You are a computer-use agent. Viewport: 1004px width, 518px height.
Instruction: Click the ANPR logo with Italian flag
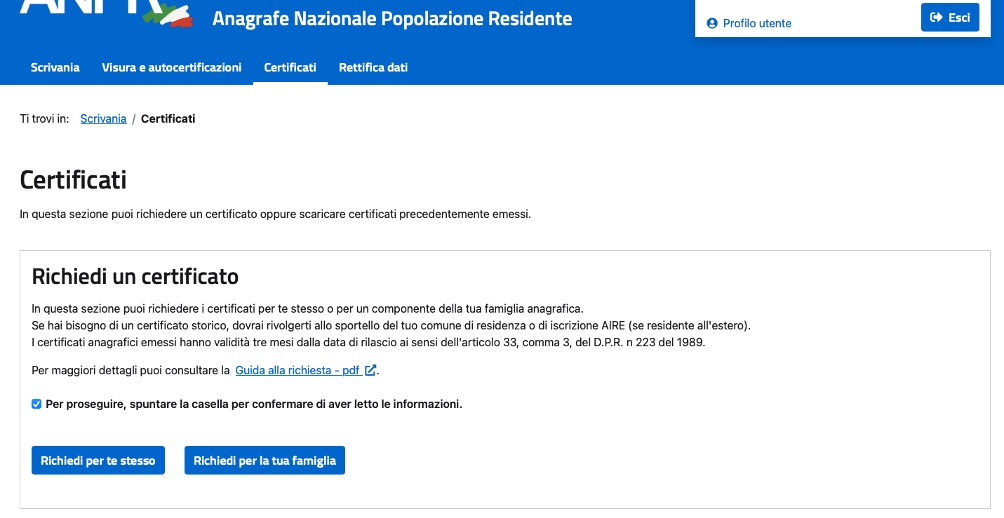[106, 13]
